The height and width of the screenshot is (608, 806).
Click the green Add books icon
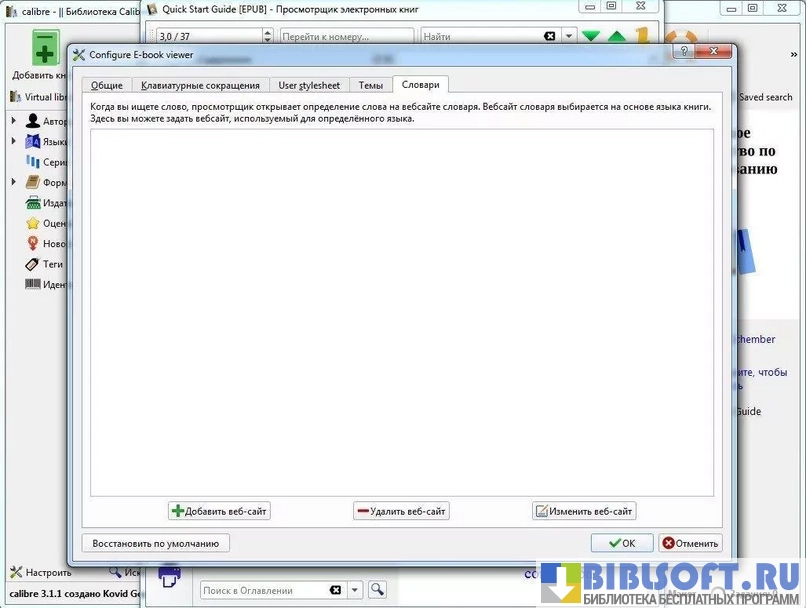coord(45,48)
